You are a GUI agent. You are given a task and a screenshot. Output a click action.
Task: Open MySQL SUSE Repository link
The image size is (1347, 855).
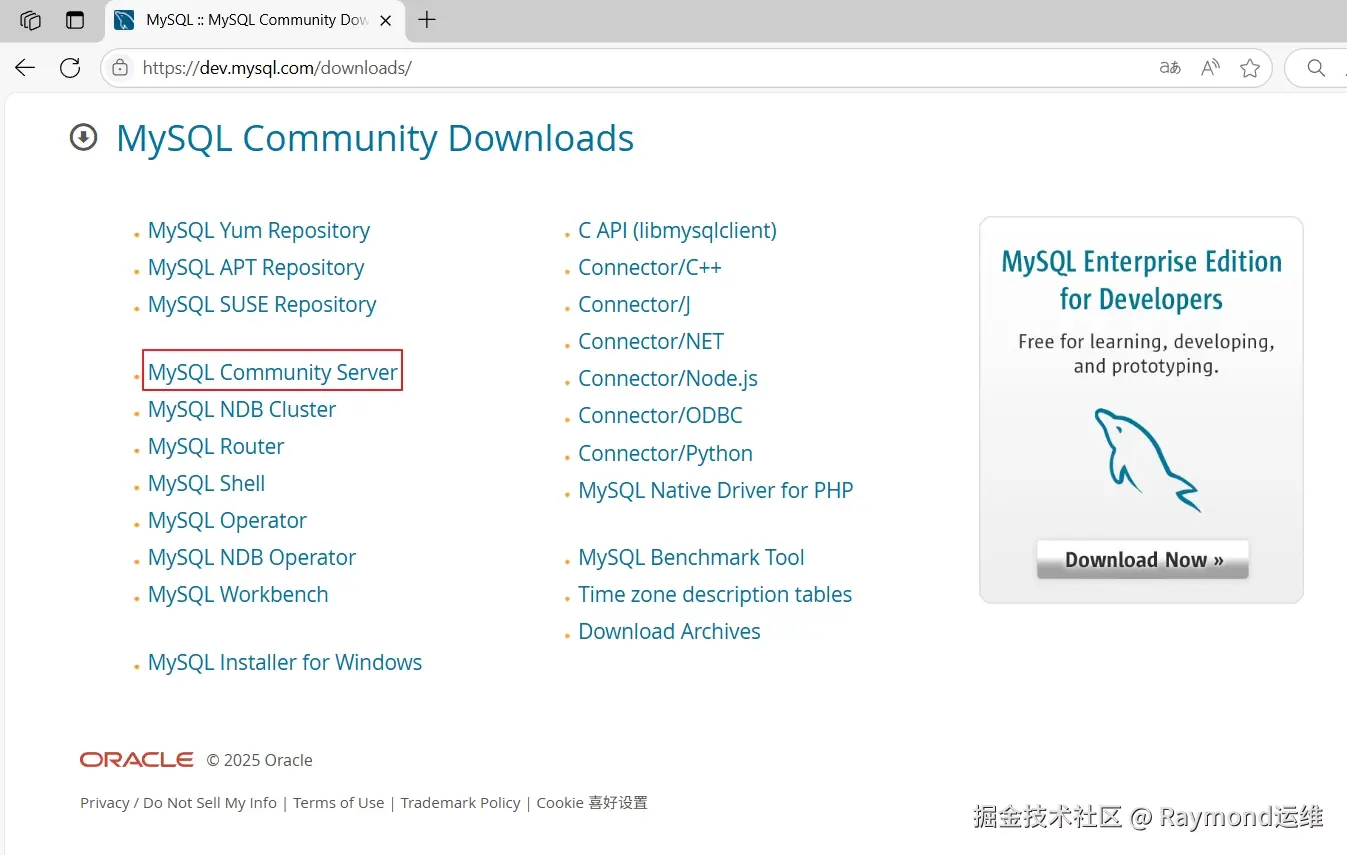262,305
